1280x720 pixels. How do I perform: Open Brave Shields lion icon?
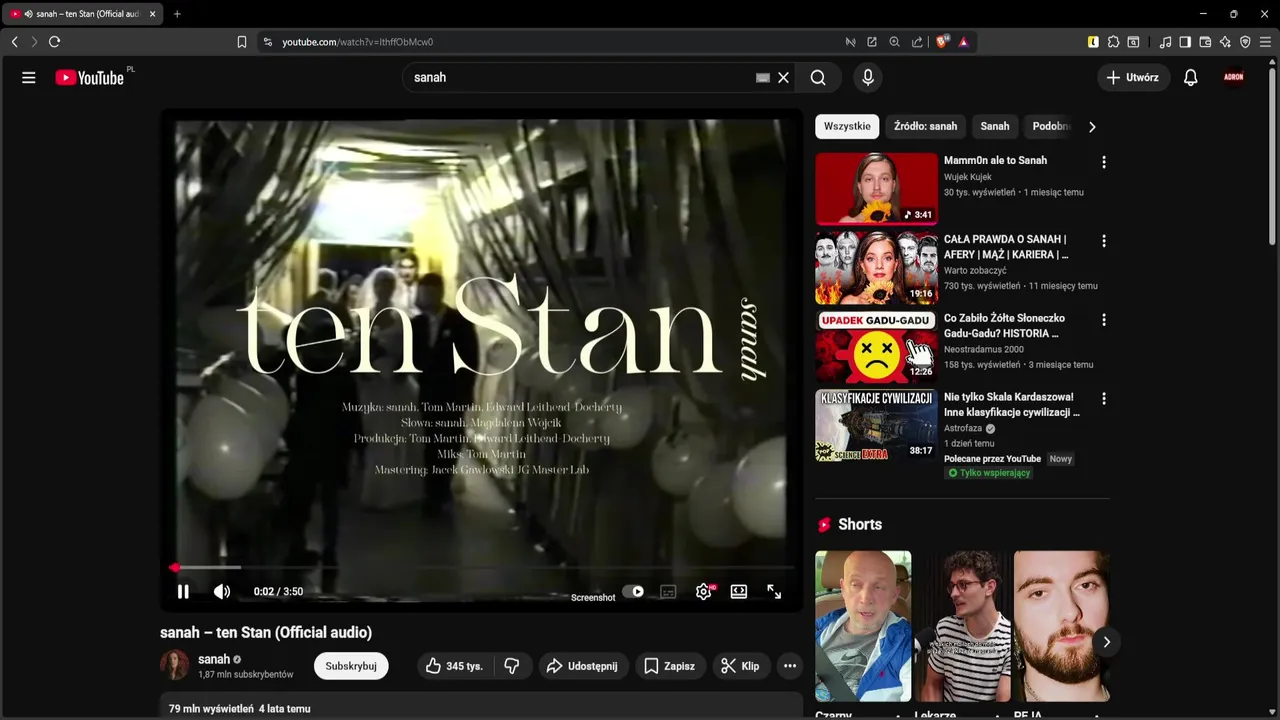(942, 42)
